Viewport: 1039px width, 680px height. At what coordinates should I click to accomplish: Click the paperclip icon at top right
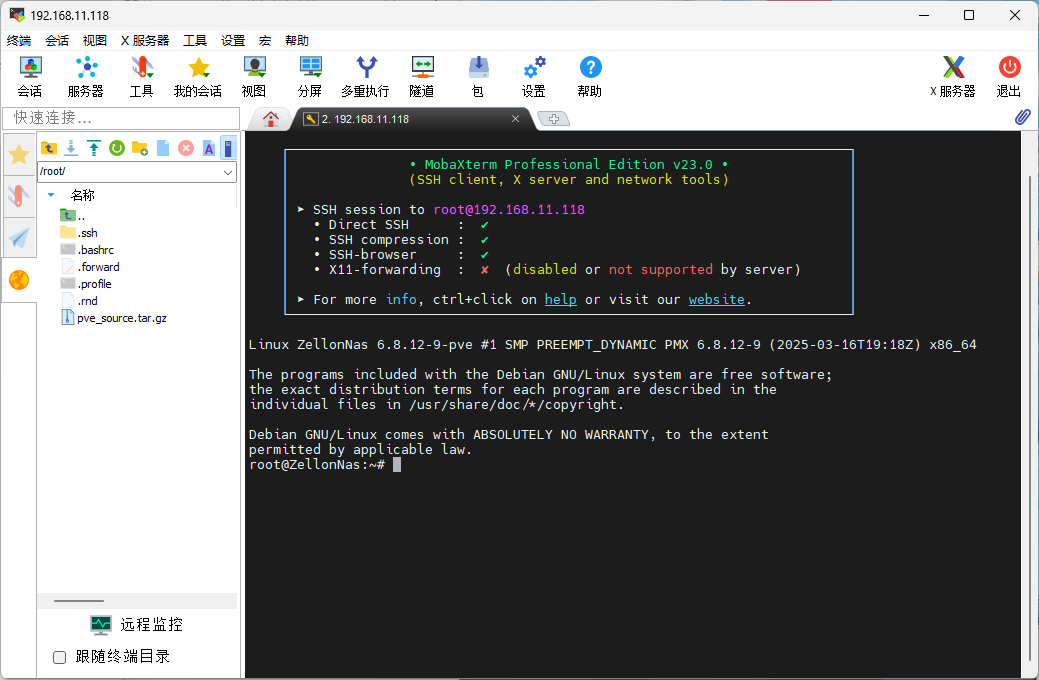pos(1023,117)
